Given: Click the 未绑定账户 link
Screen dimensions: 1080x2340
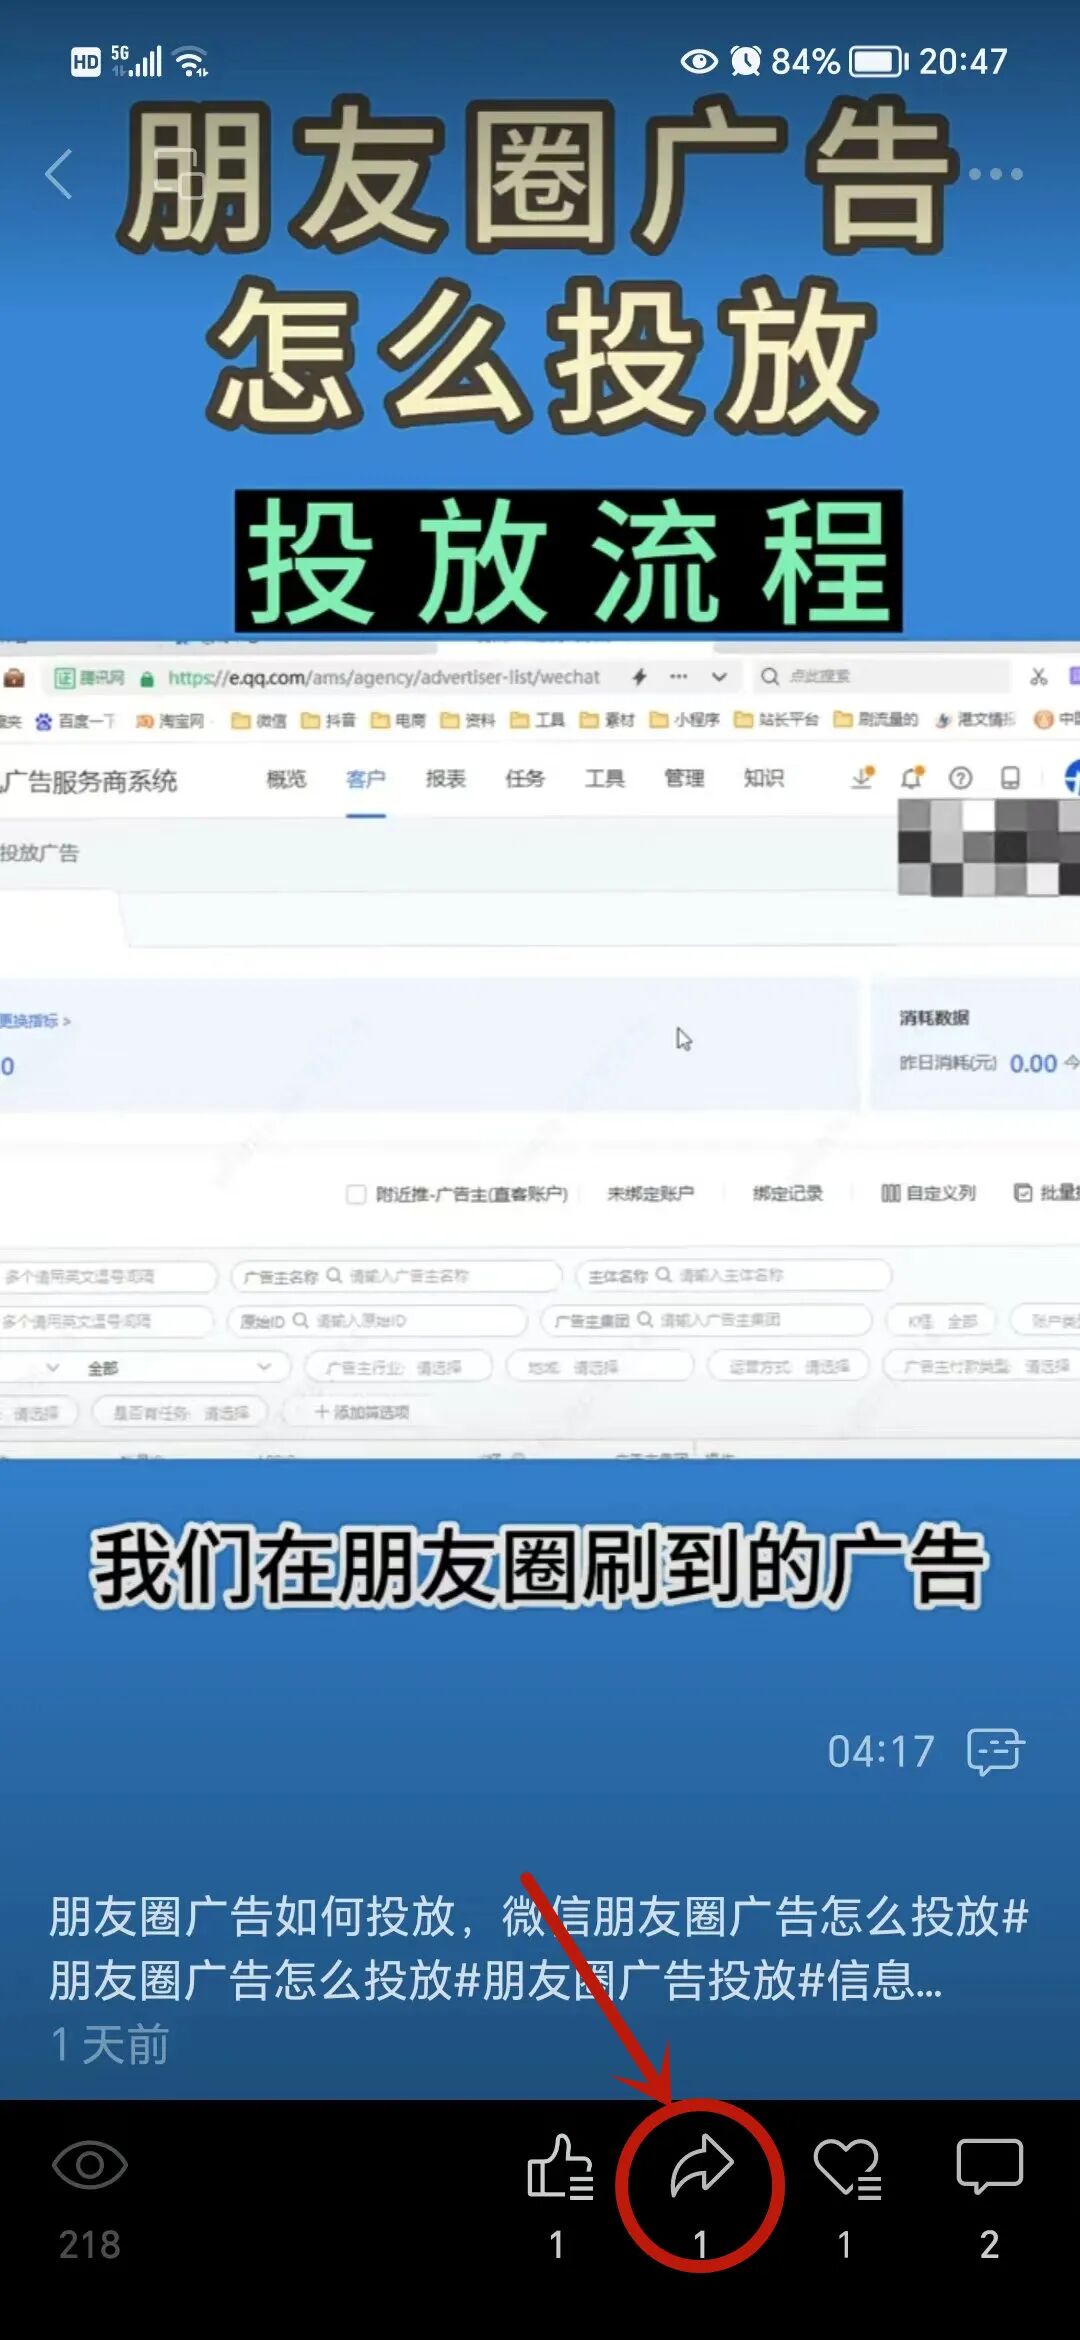Looking at the screenshot, I should 650,1193.
